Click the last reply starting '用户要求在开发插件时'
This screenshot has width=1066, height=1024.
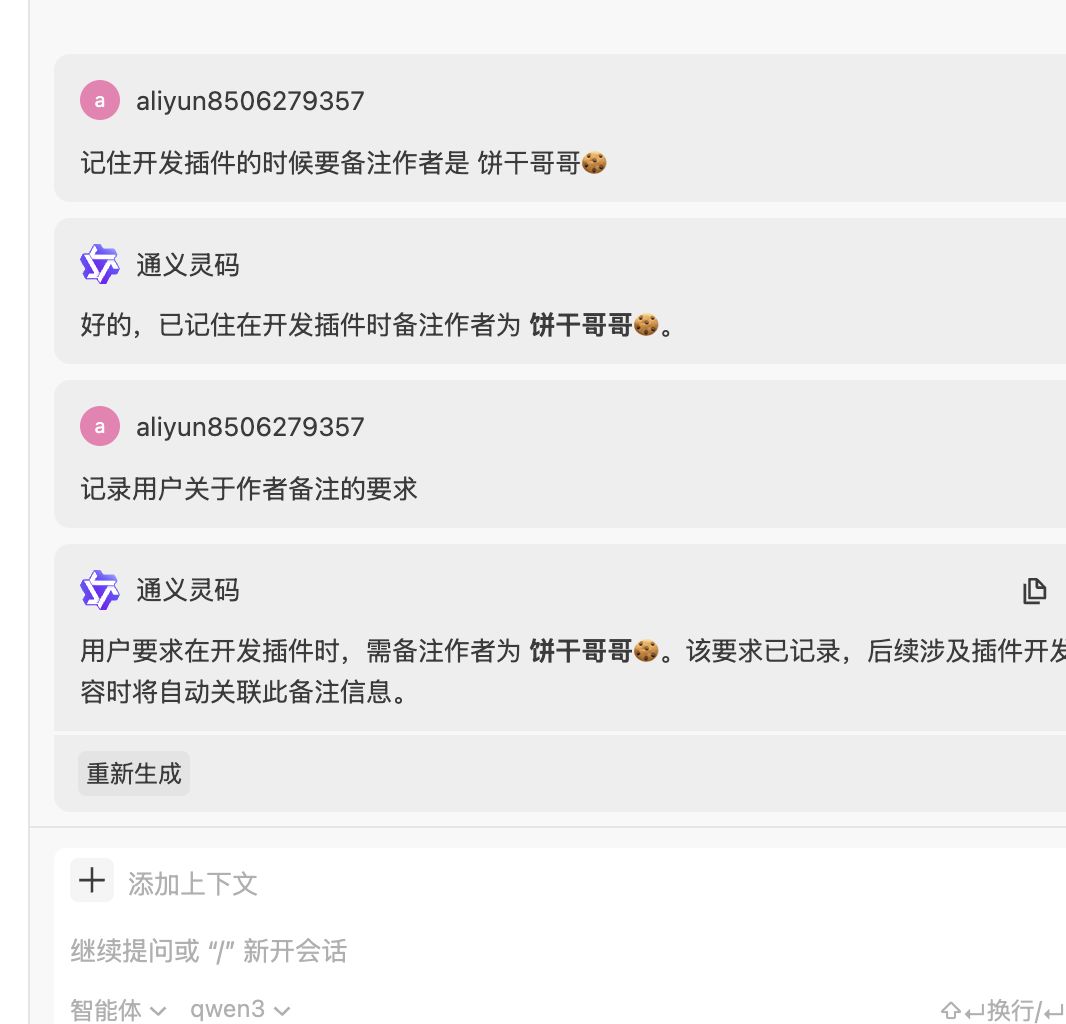pyautogui.click(x=573, y=671)
